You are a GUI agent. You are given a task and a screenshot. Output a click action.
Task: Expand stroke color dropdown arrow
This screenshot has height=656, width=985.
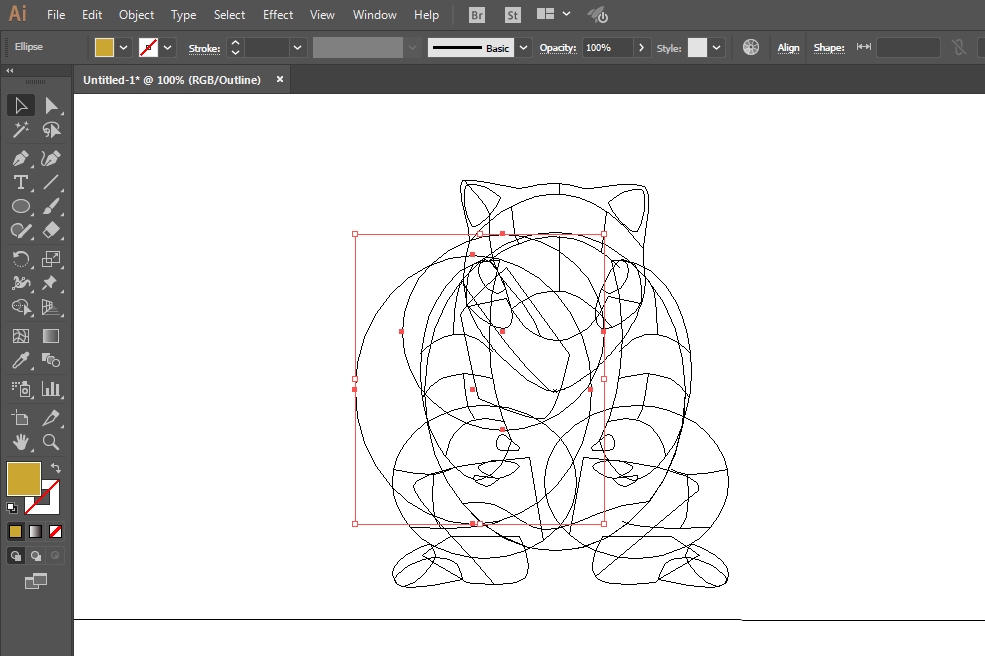tap(168, 48)
